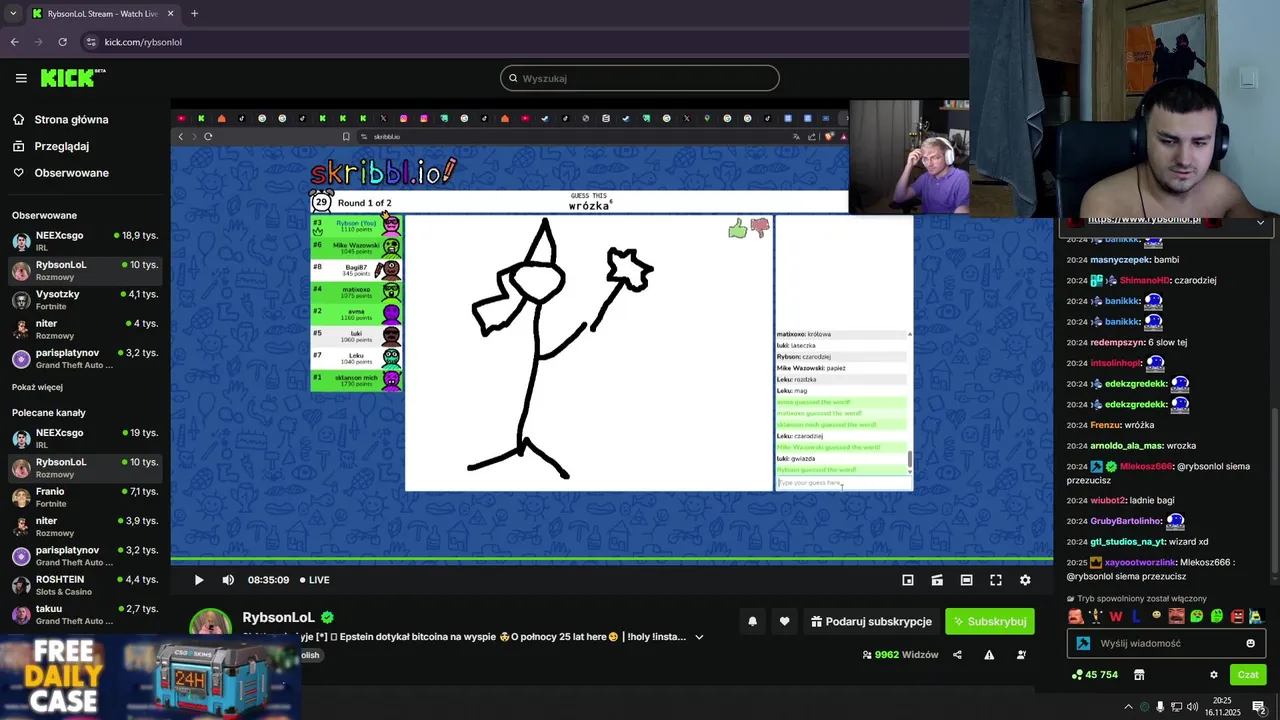Jump to LIVE playback indicator
Screen dimensions: 1280x720
pos(314,580)
